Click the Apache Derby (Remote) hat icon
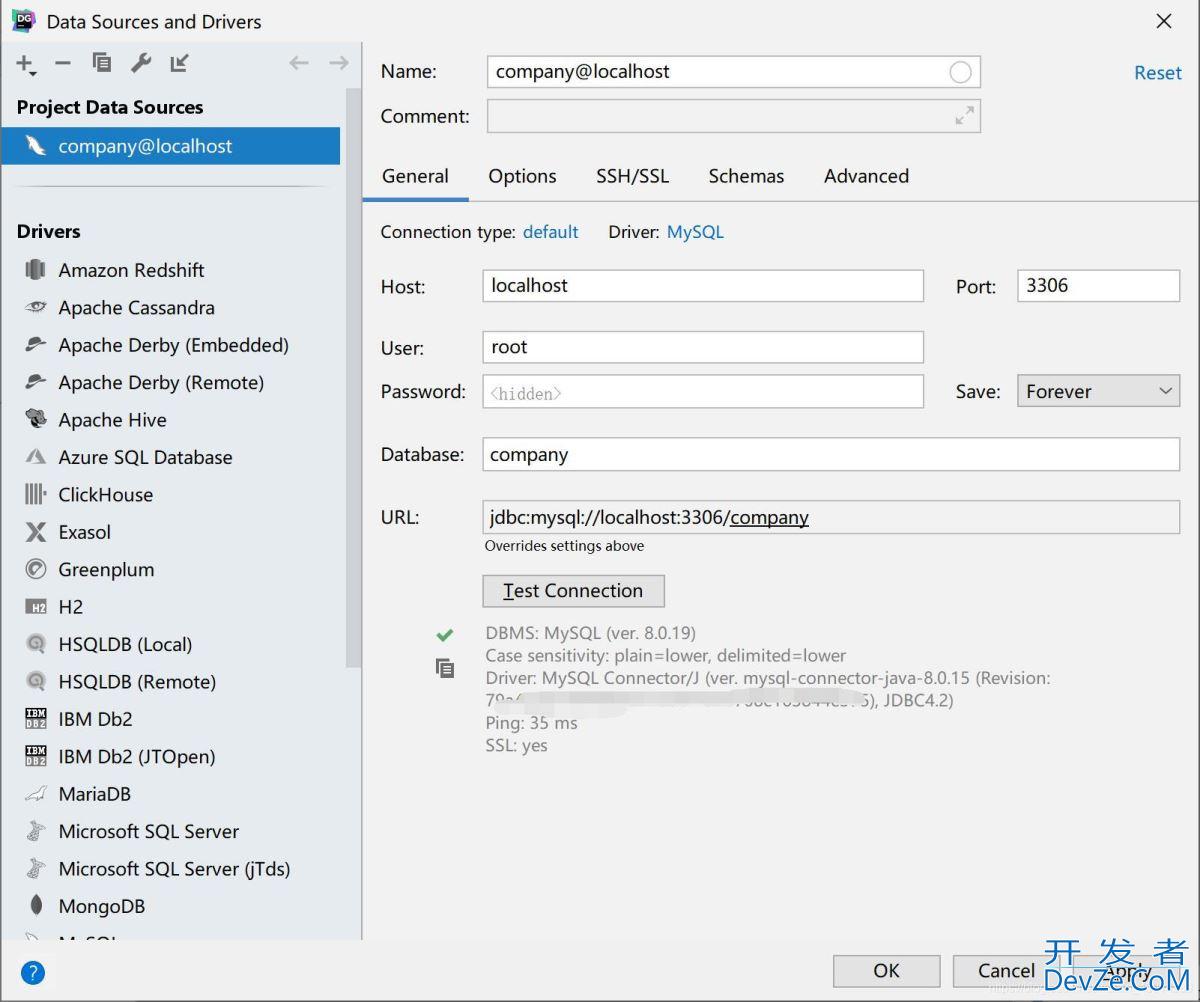The height and width of the screenshot is (1002, 1200). coord(36,382)
